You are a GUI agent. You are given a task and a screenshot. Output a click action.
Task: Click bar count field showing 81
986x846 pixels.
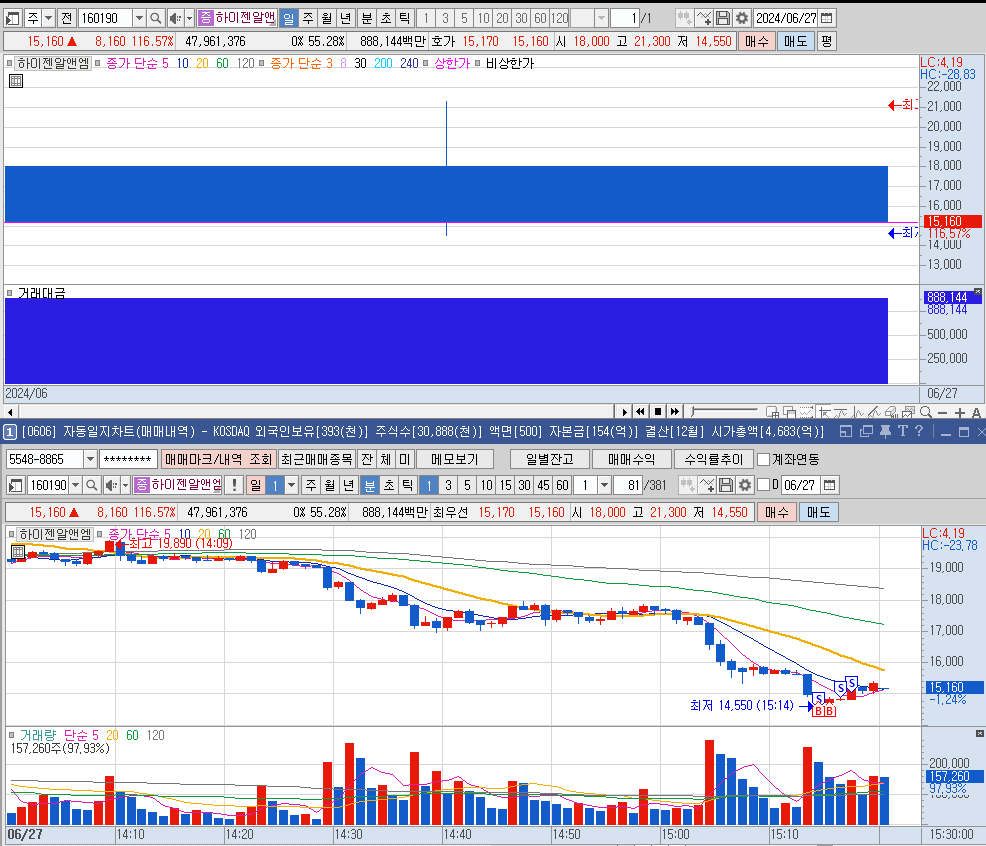[628, 485]
